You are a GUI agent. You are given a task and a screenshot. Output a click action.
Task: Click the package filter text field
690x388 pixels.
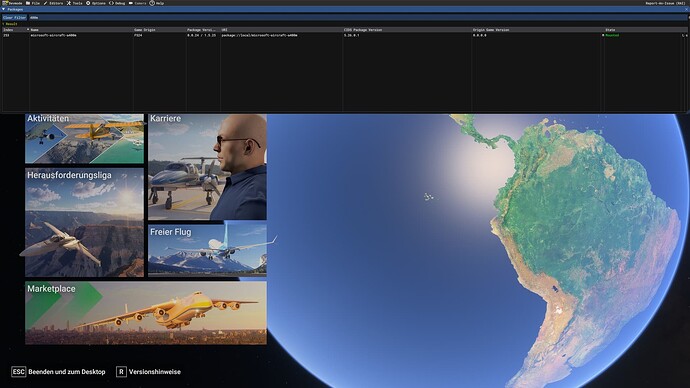357,18
